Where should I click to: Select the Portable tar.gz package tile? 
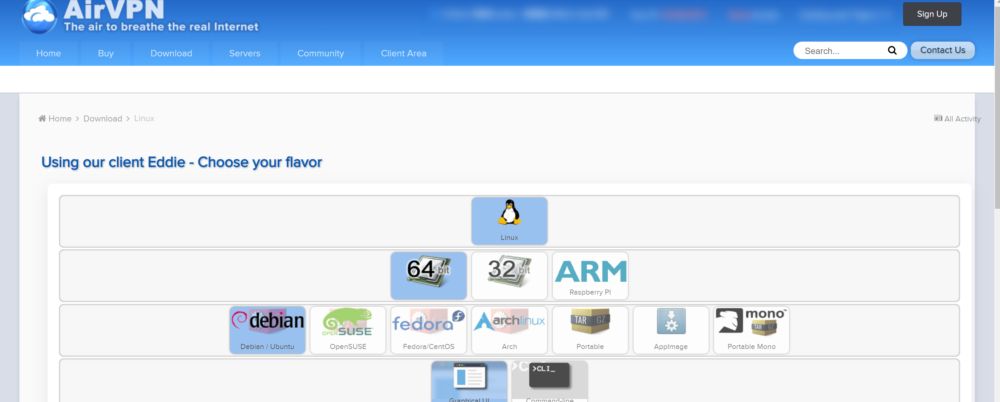click(x=590, y=330)
